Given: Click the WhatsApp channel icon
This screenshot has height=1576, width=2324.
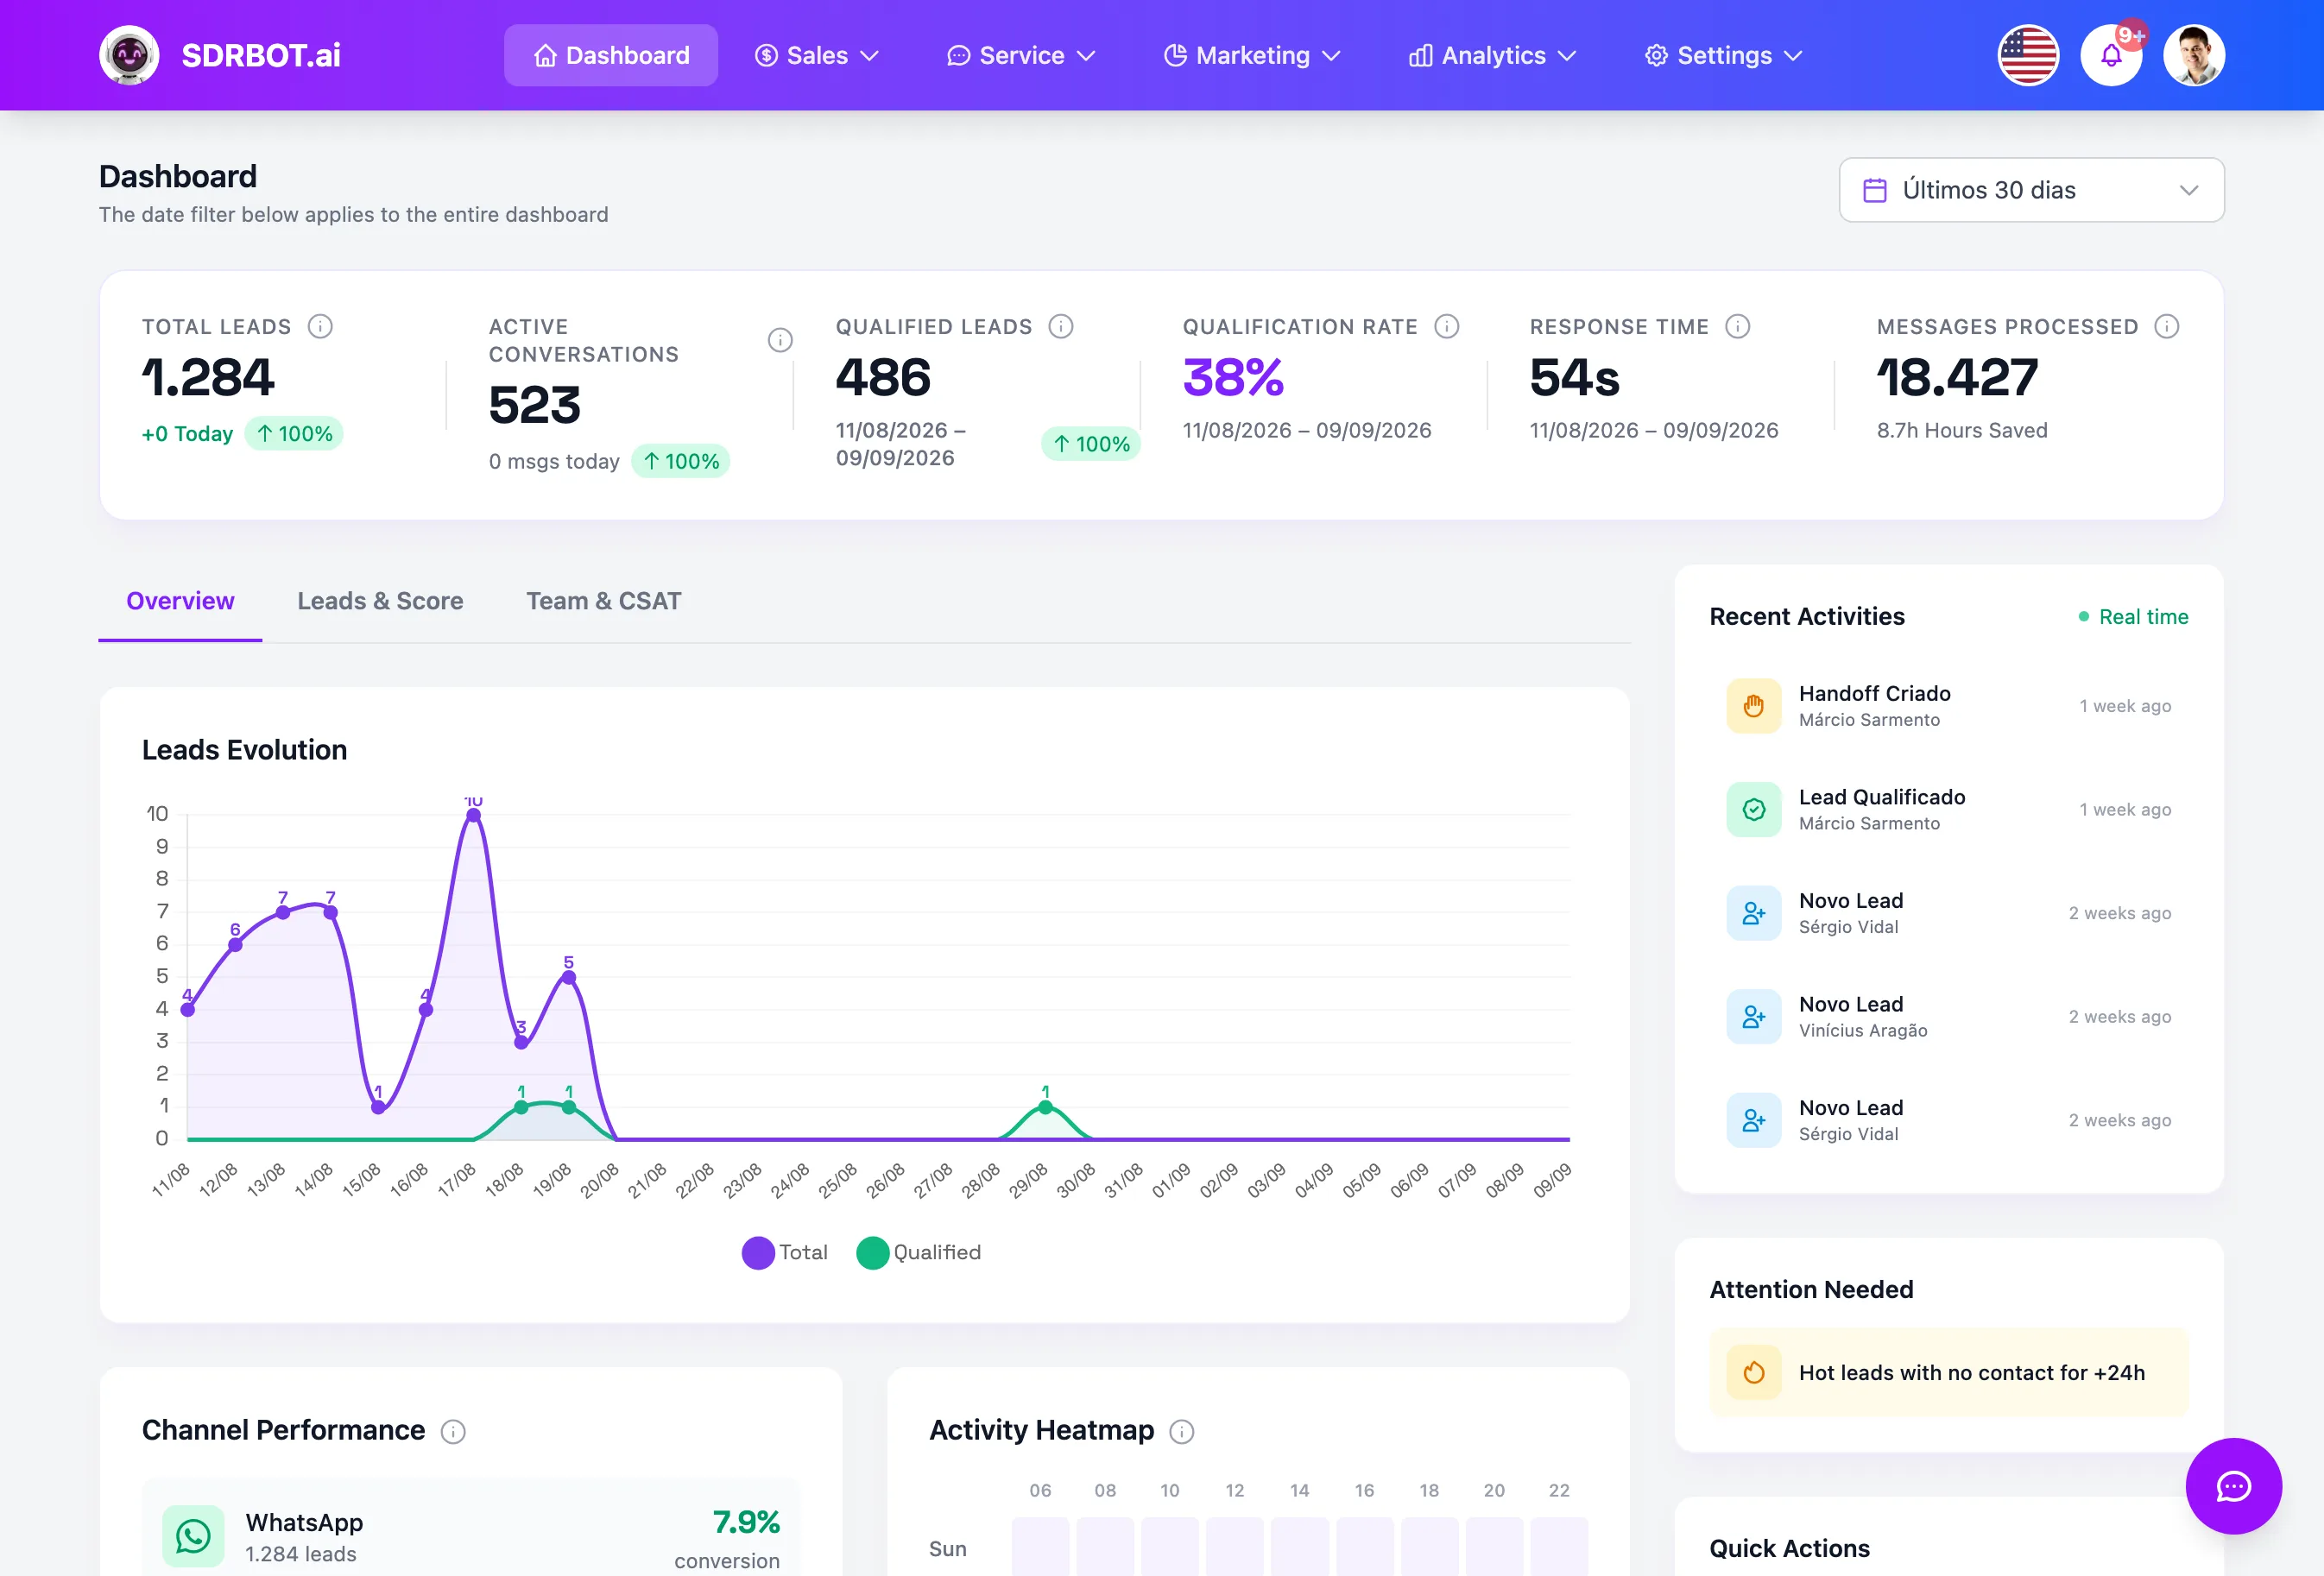Looking at the screenshot, I should click(193, 1536).
